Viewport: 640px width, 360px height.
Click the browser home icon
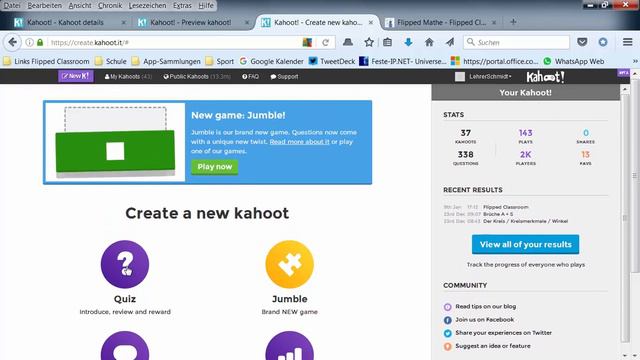pyautogui.click(x=429, y=42)
